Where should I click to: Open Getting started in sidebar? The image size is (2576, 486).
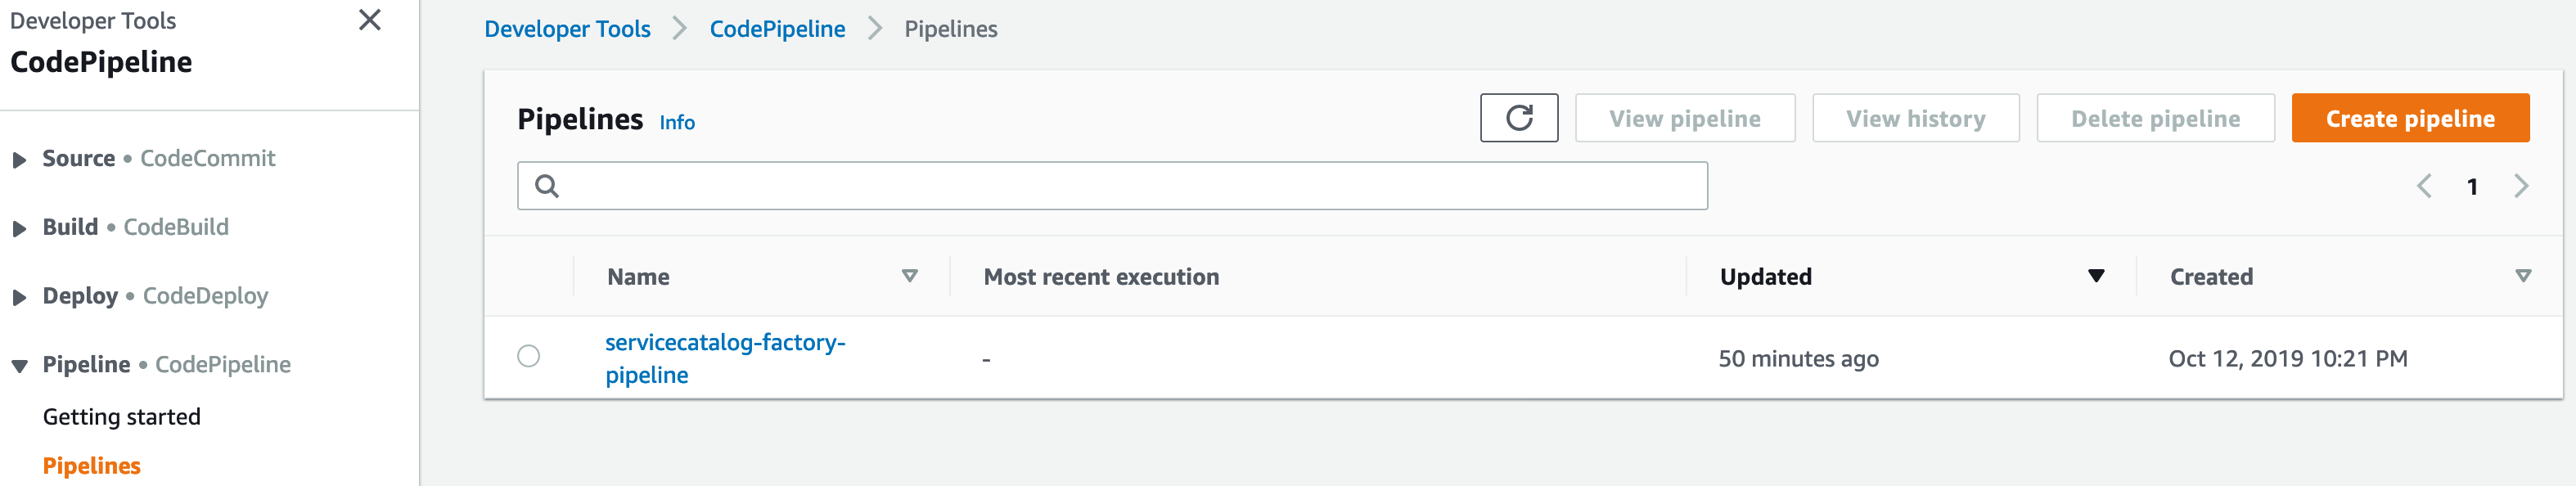(122, 417)
